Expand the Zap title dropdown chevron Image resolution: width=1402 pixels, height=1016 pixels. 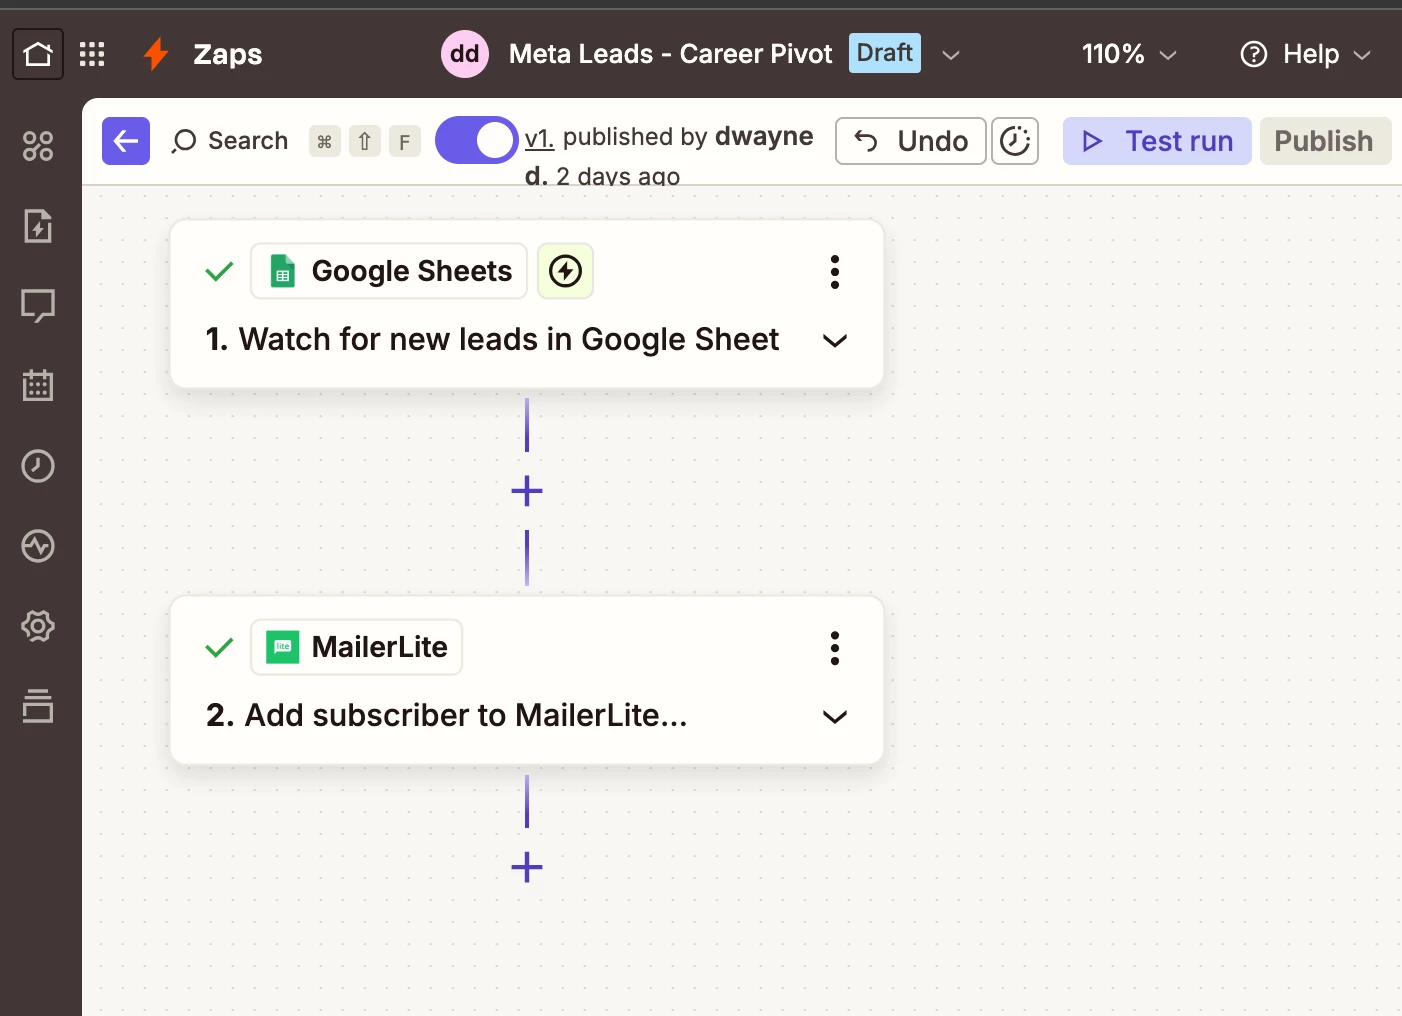pos(951,55)
